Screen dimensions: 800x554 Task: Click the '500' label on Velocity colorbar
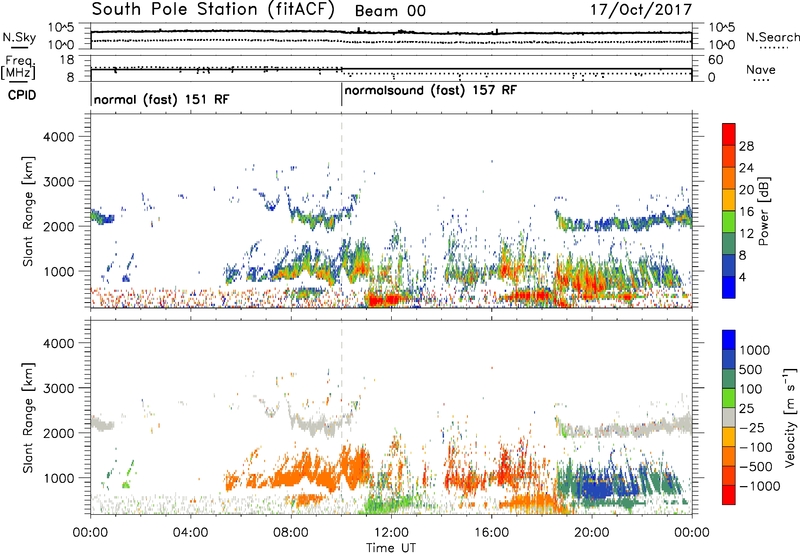point(751,369)
